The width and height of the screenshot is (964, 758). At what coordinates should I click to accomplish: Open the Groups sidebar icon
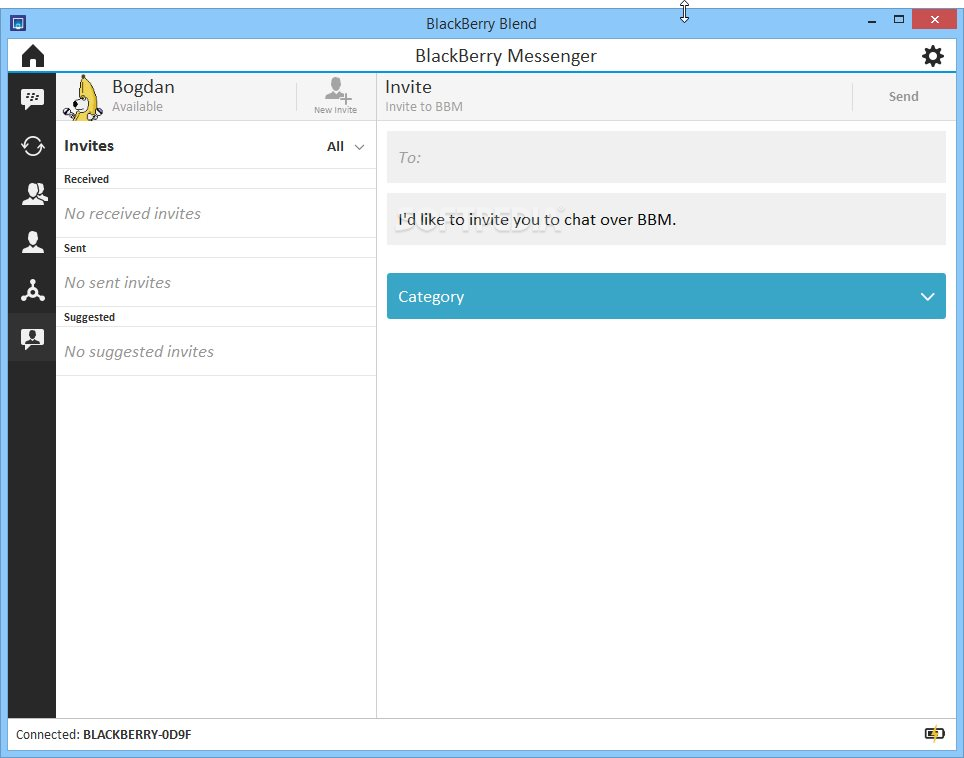click(34, 194)
